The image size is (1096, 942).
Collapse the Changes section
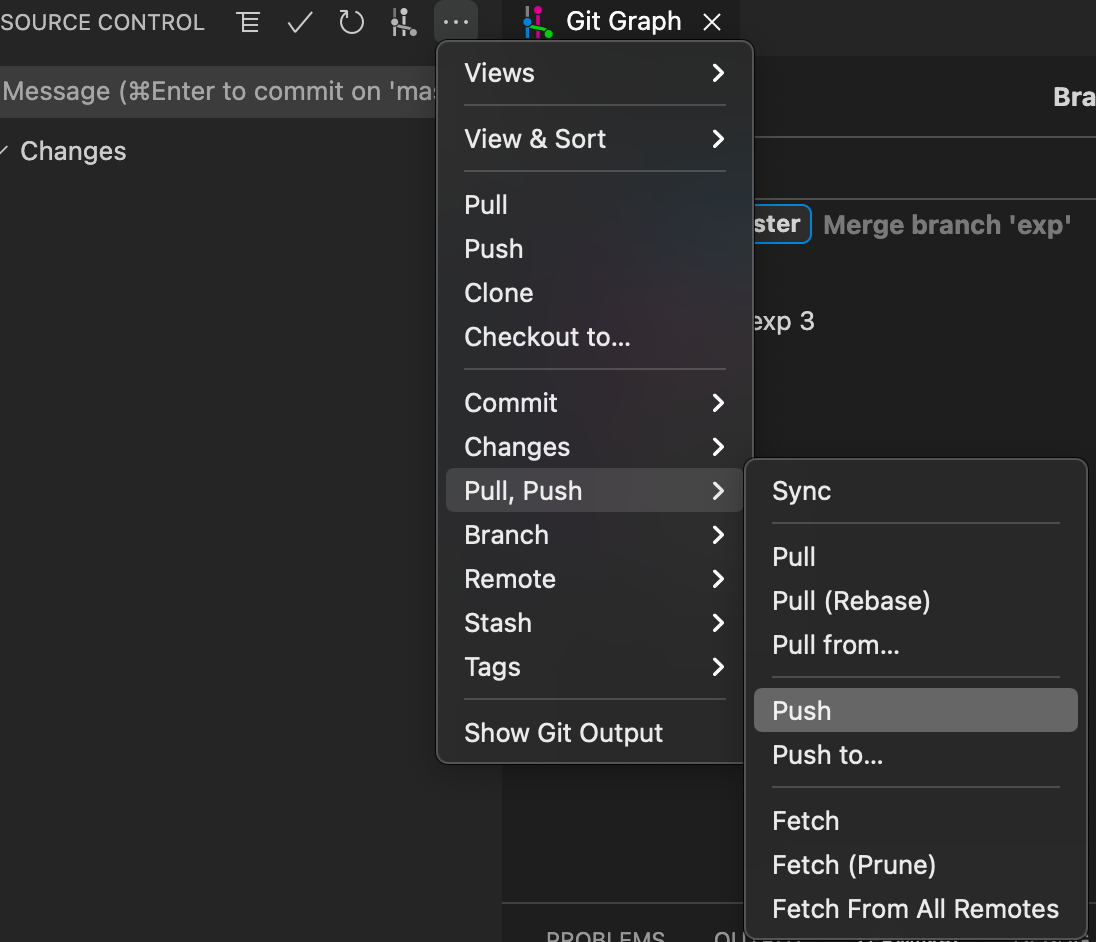(73, 151)
